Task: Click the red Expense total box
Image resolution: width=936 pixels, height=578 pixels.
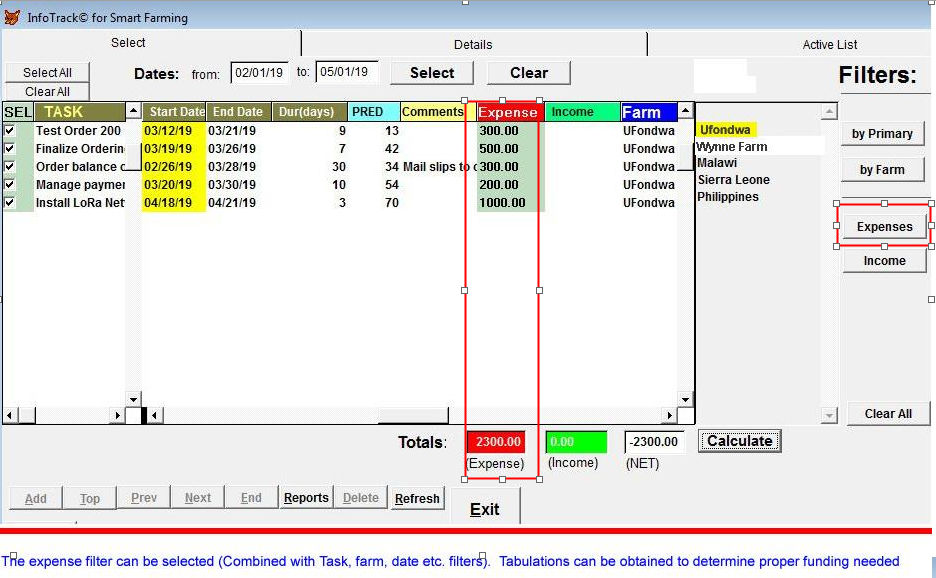Action: 495,442
